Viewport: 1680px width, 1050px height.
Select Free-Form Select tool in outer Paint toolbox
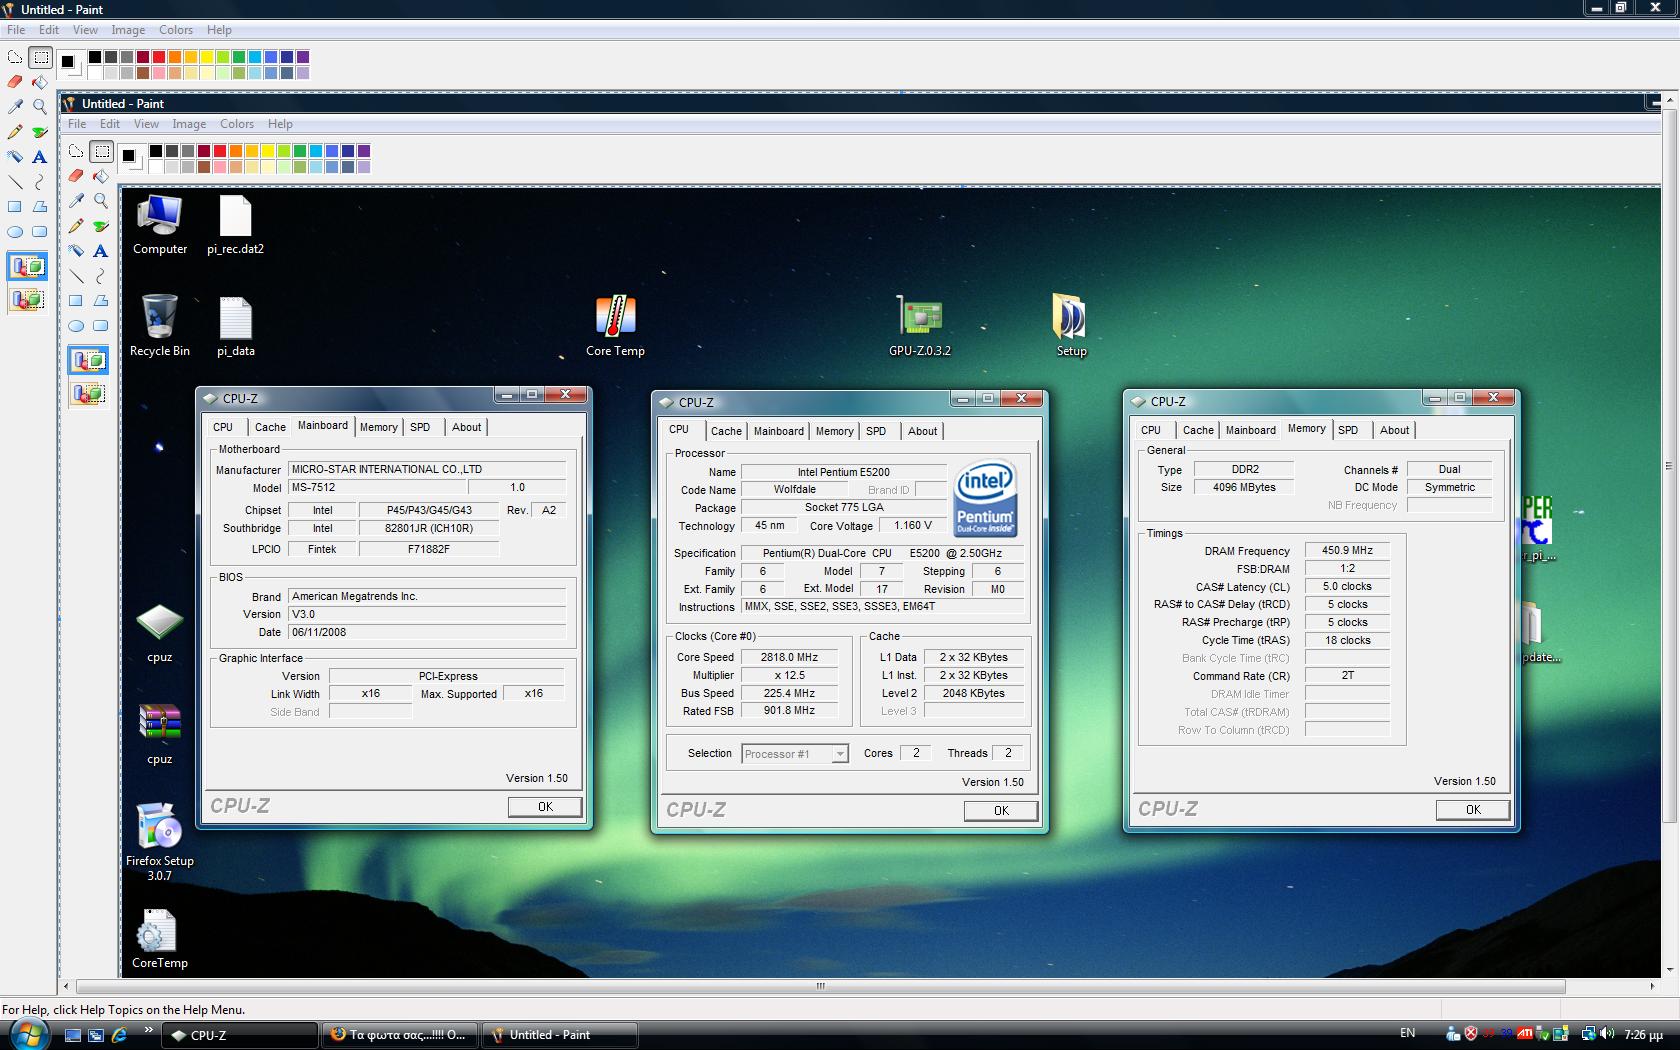coord(15,57)
